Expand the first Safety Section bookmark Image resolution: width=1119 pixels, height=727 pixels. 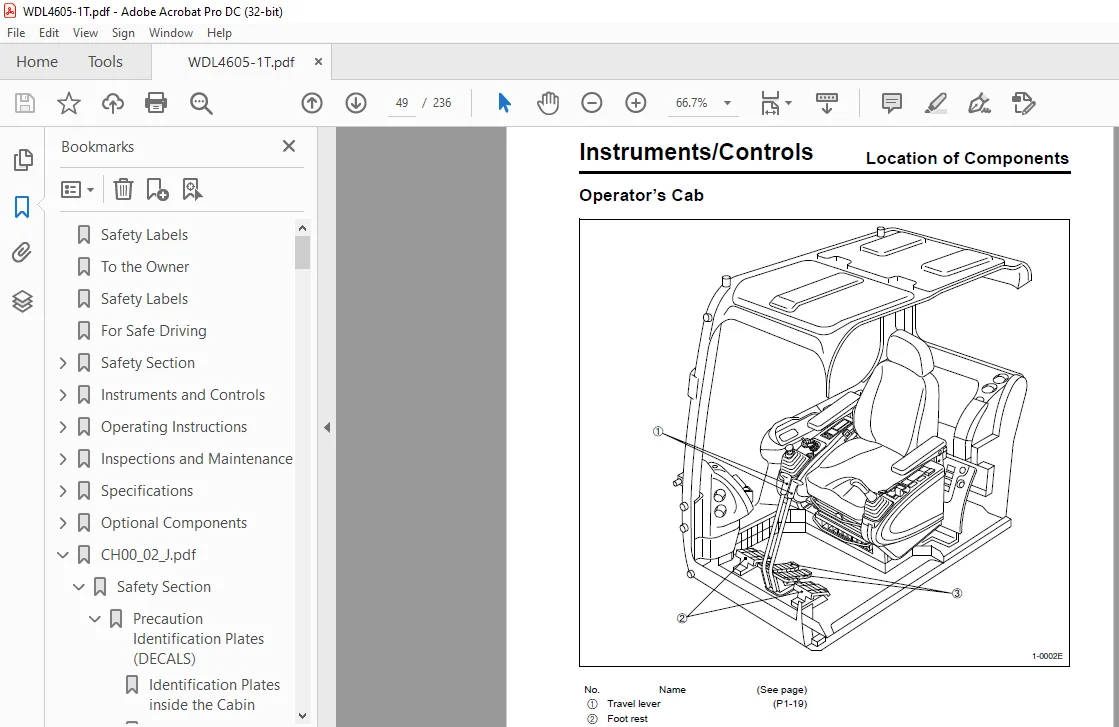pyautogui.click(x=63, y=363)
